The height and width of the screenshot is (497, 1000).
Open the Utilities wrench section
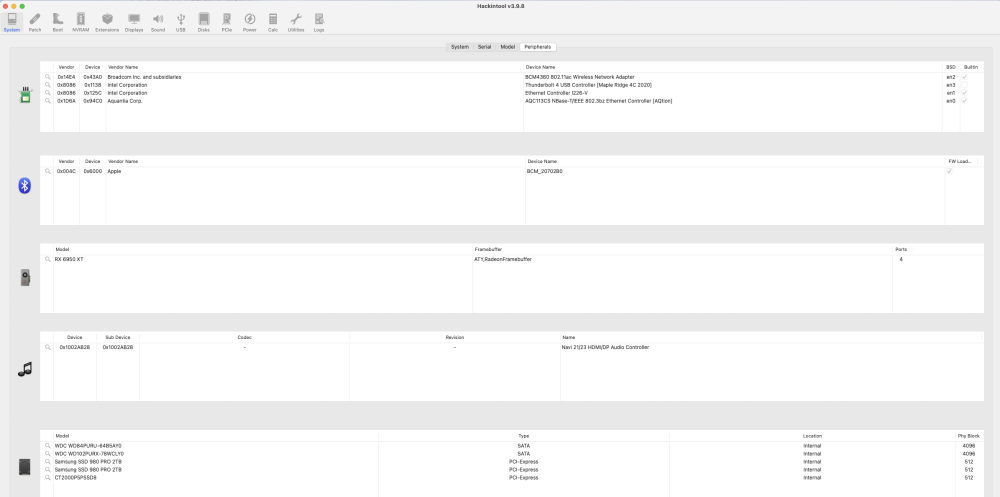pyautogui.click(x=296, y=22)
